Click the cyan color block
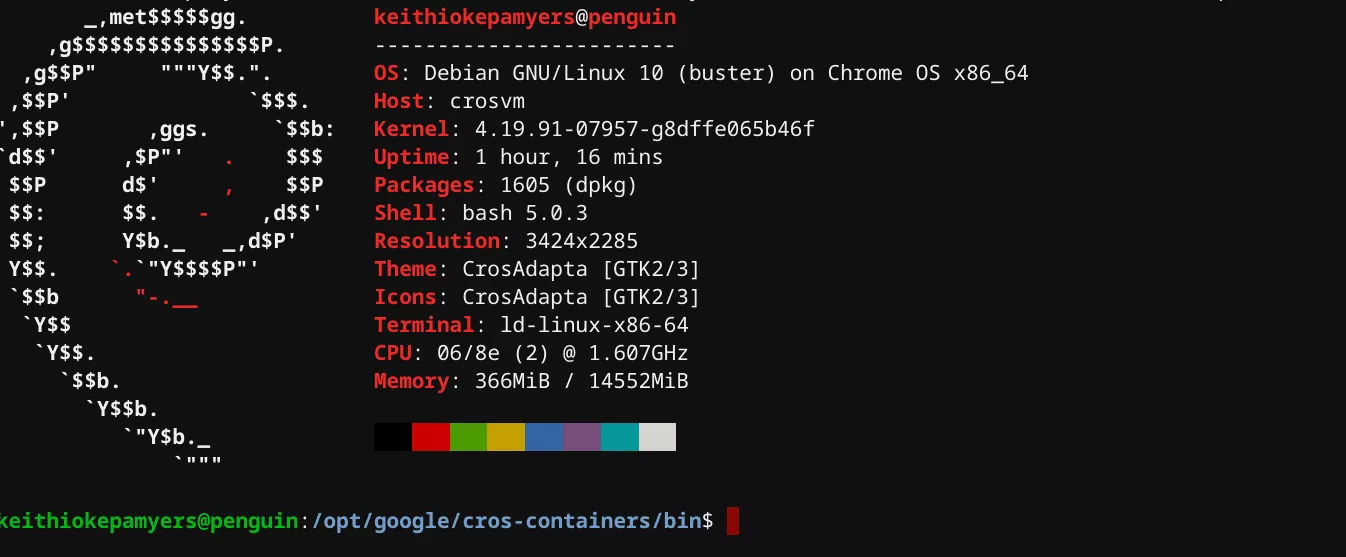 coord(620,437)
